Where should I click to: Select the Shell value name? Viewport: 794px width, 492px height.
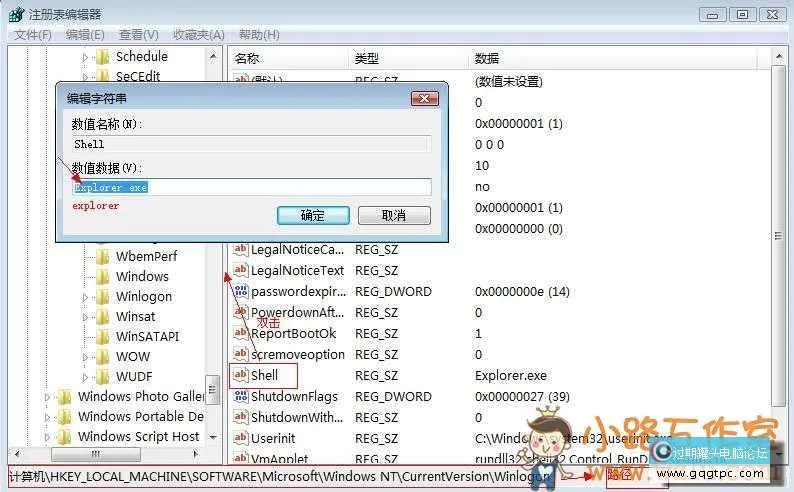click(264, 376)
